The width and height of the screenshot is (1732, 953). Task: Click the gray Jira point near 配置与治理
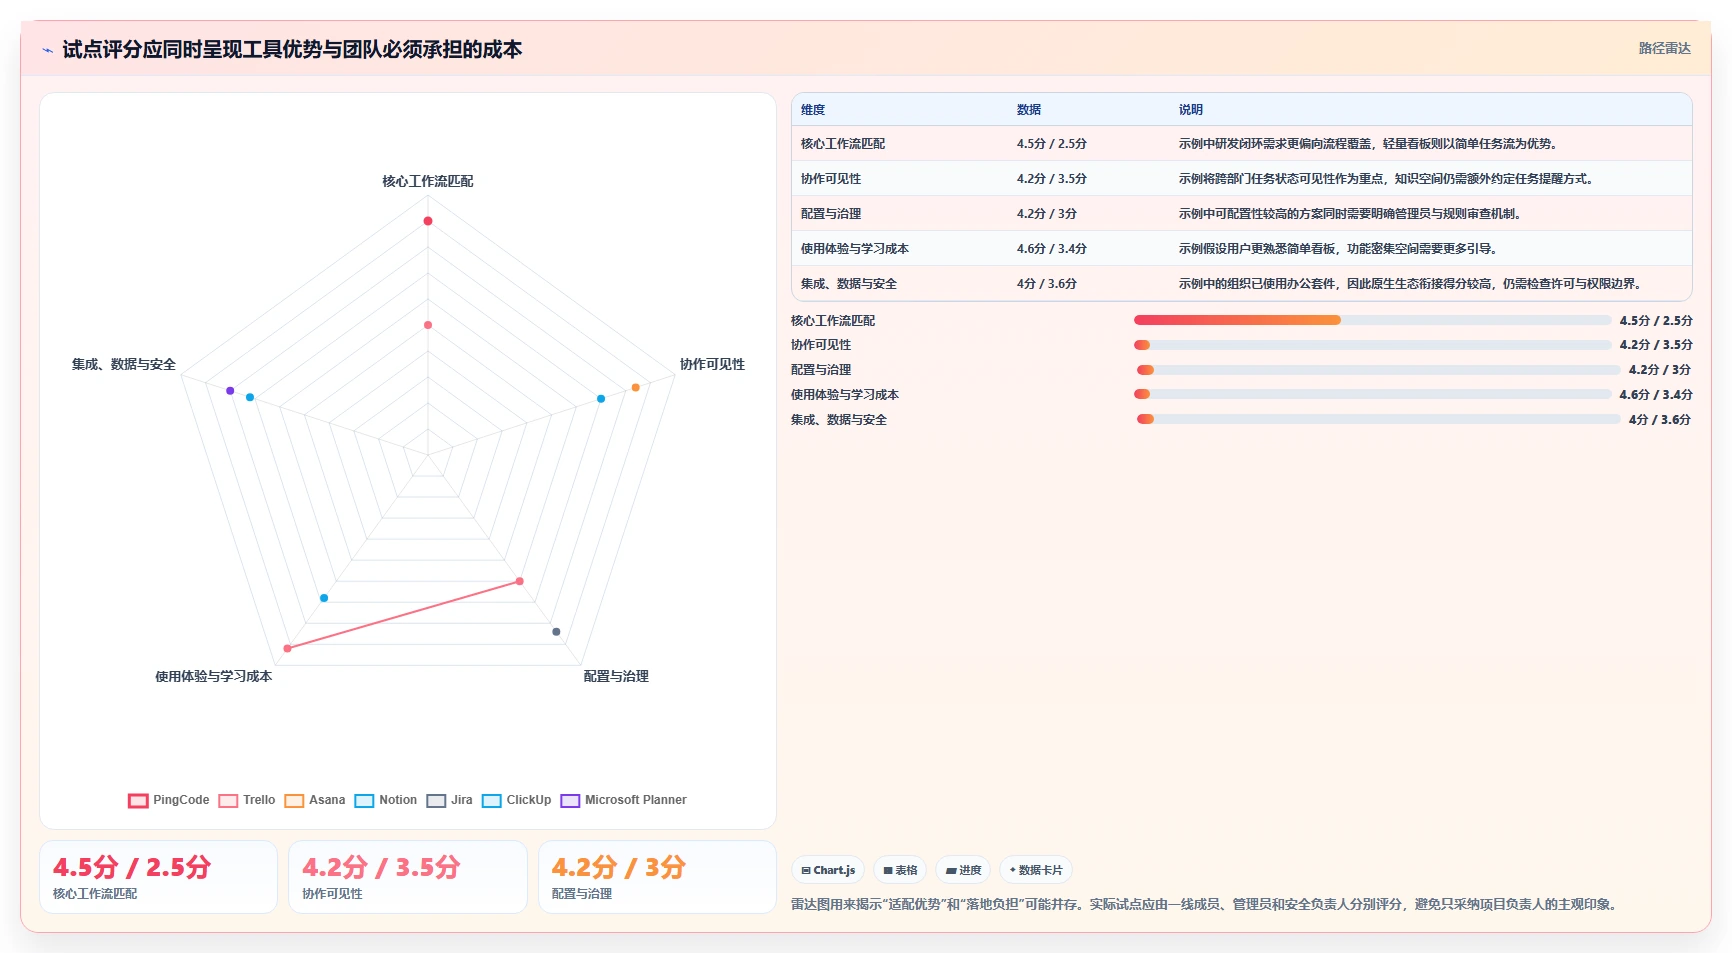[556, 631]
